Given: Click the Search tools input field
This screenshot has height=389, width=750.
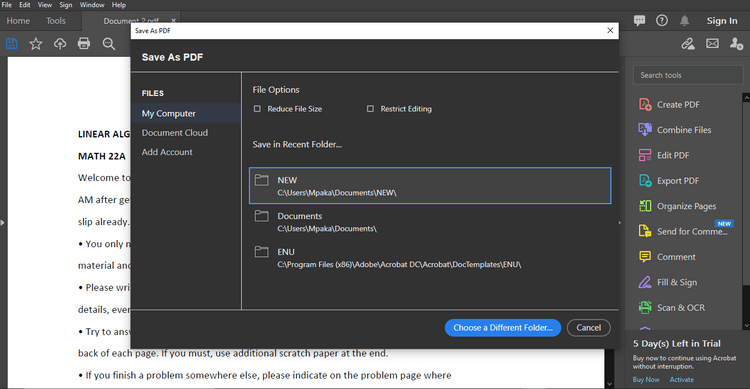Looking at the screenshot, I should point(688,75).
